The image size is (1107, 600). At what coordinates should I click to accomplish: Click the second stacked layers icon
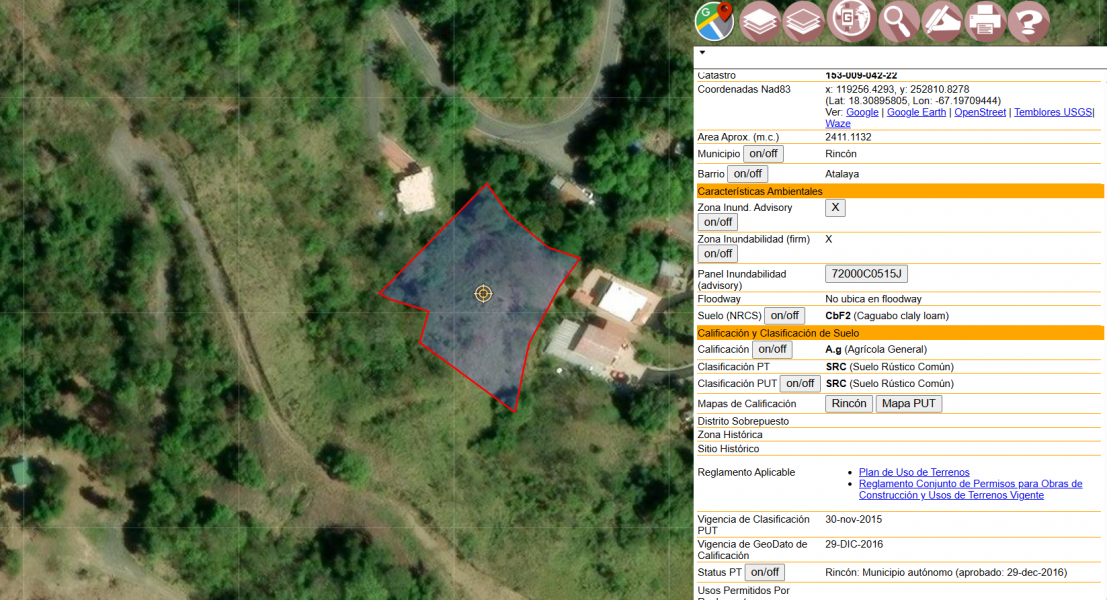coord(804,21)
